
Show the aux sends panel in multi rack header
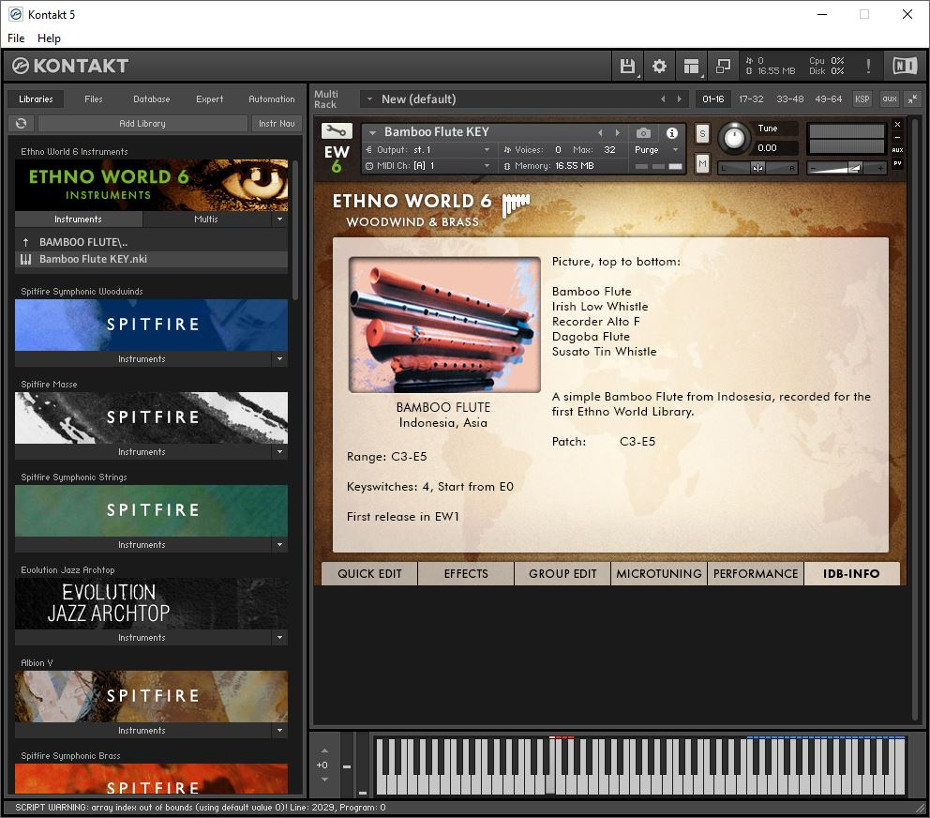click(889, 99)
